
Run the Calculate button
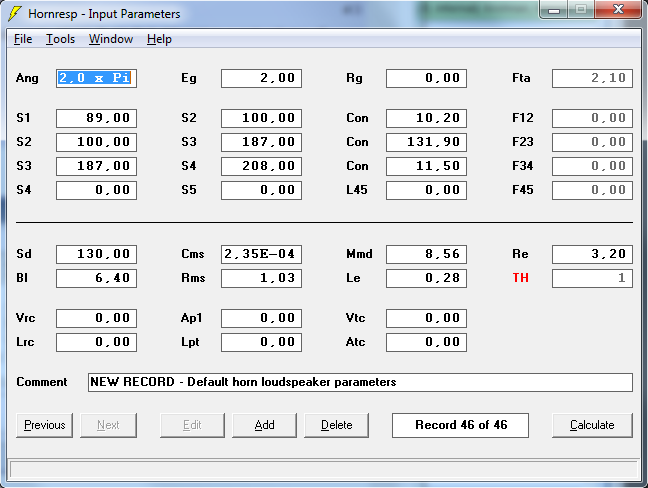[x=592, y=425]
